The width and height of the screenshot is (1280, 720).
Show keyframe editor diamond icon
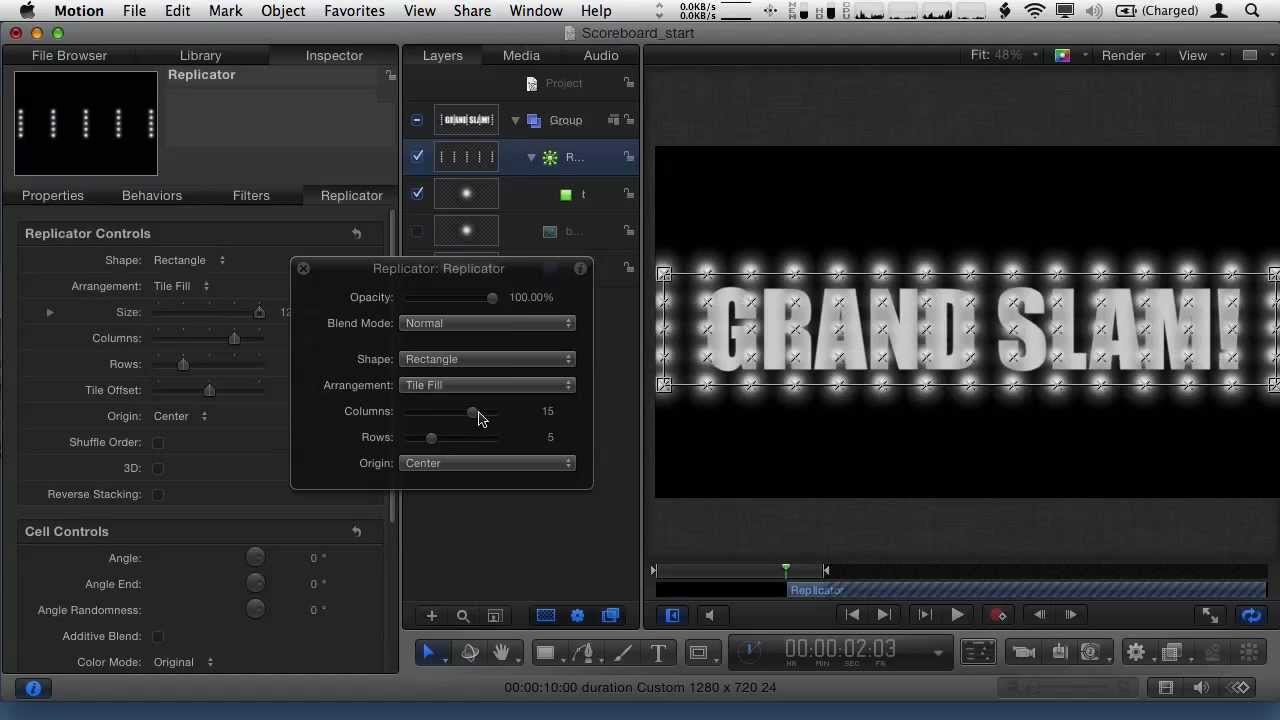(1240, 688)
